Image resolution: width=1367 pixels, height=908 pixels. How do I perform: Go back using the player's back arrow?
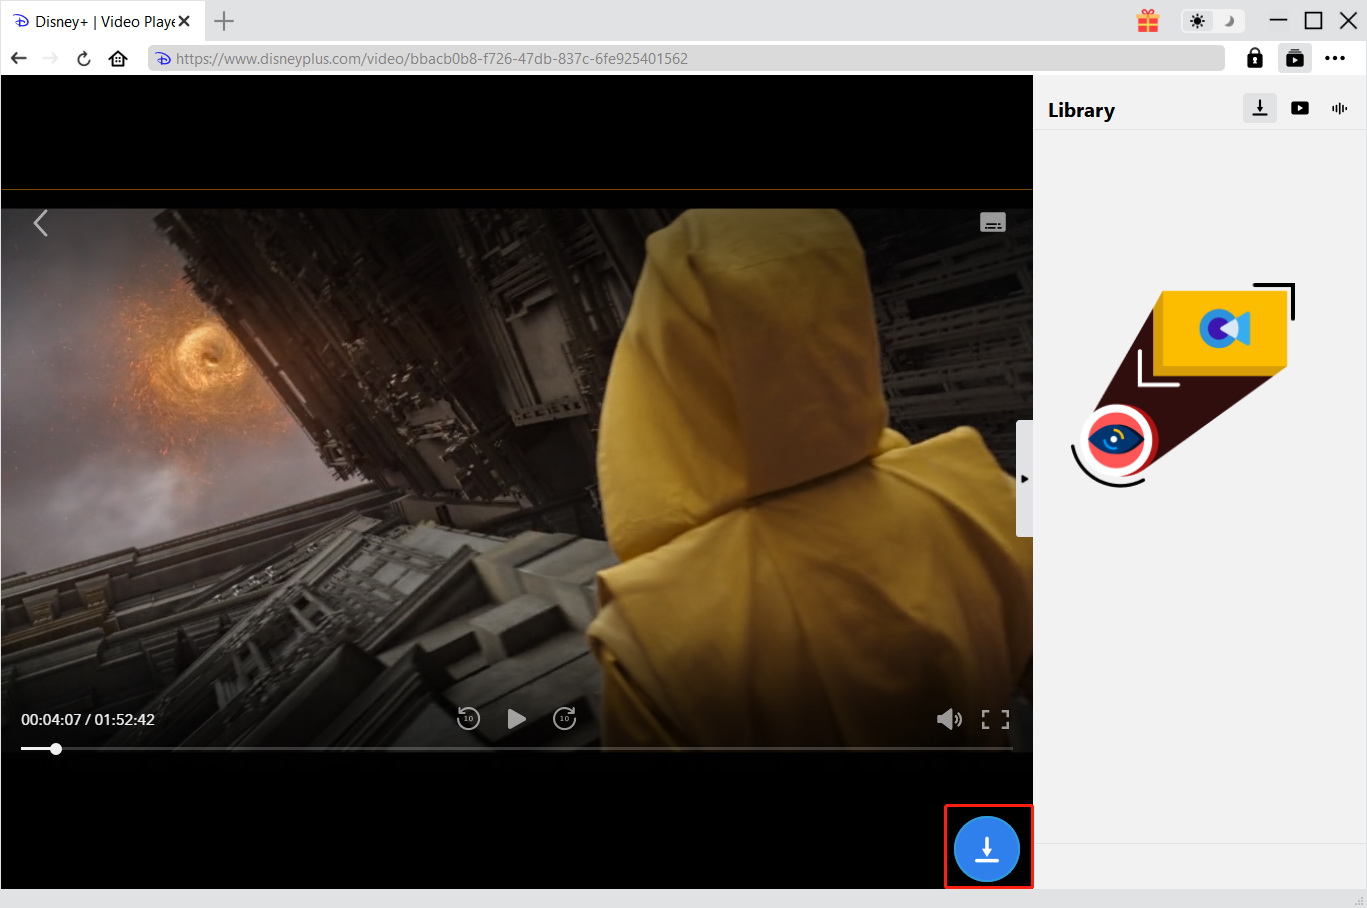pyautogui.click(x=41, y=223)
